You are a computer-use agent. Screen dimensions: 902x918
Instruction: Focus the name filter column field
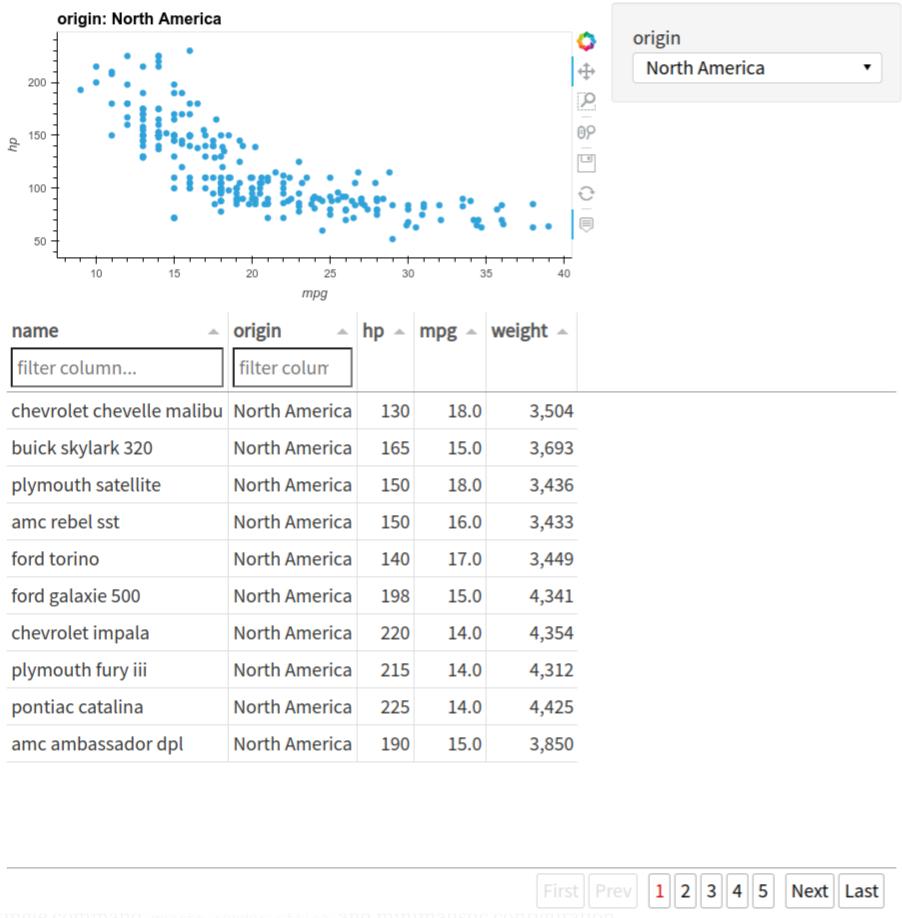pos(117,368)
